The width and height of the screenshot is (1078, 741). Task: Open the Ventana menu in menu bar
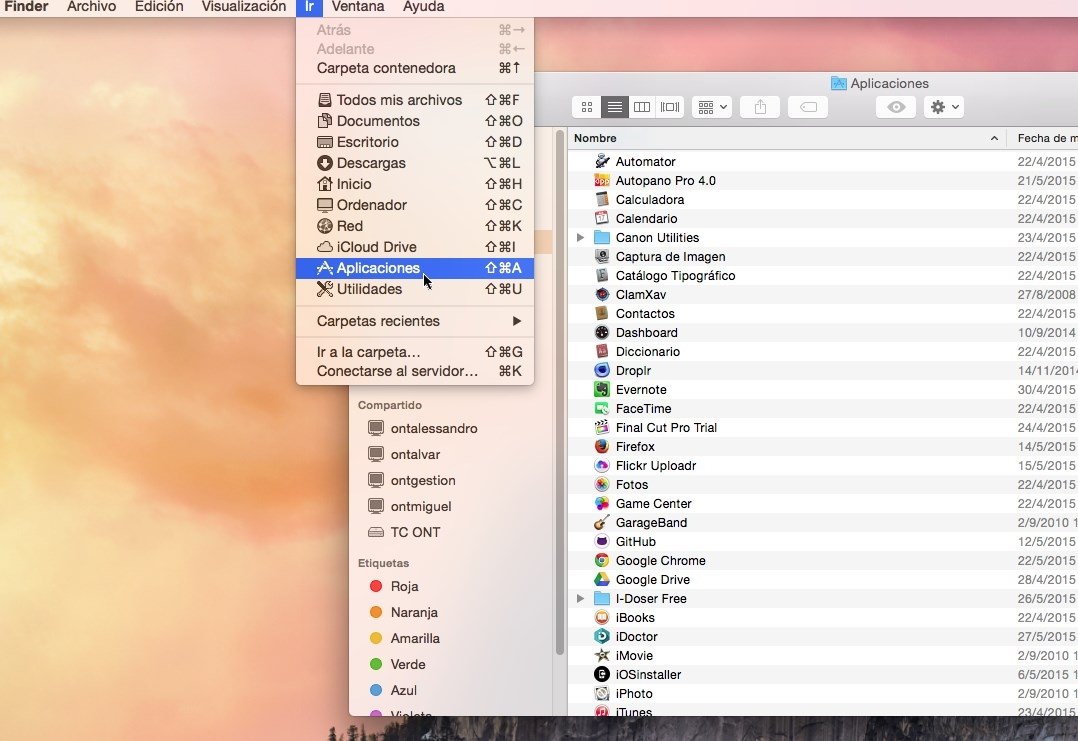click(x=358, y=7)
